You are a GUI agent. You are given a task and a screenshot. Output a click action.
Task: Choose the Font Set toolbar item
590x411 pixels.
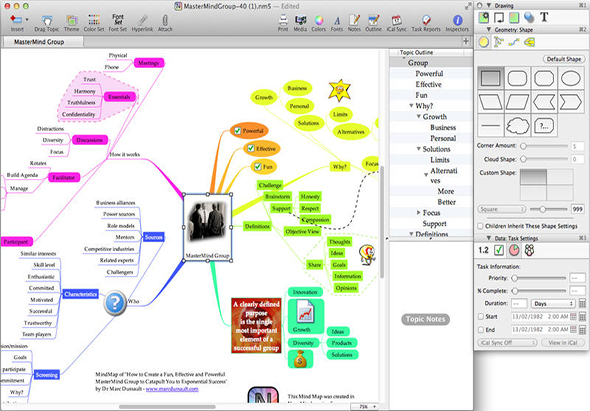click(118, 23)
